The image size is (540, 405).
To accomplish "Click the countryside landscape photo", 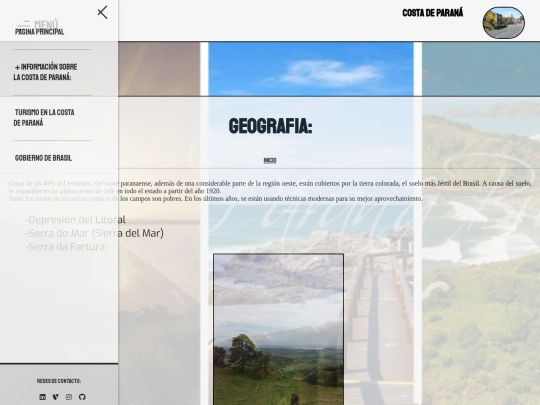I will [x=278, y=329].
